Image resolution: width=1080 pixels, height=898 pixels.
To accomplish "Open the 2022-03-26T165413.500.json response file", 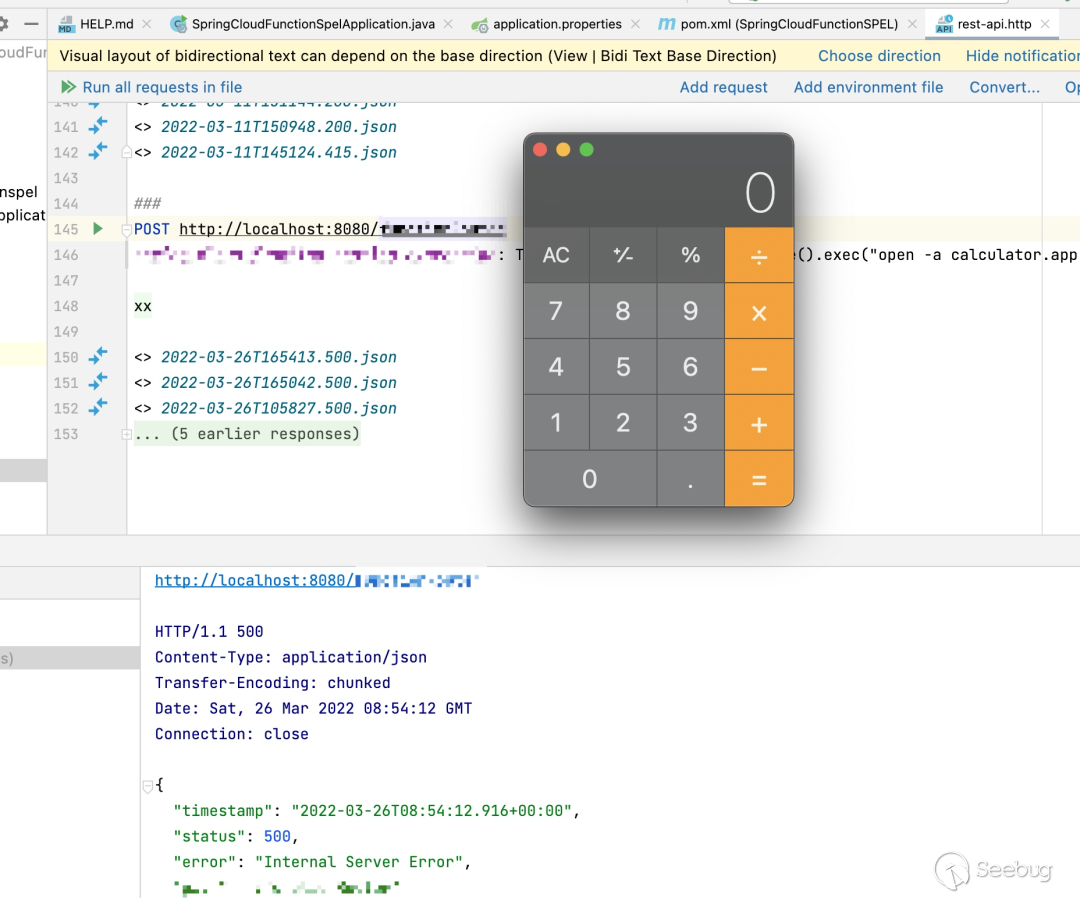I will pos(278,357).
